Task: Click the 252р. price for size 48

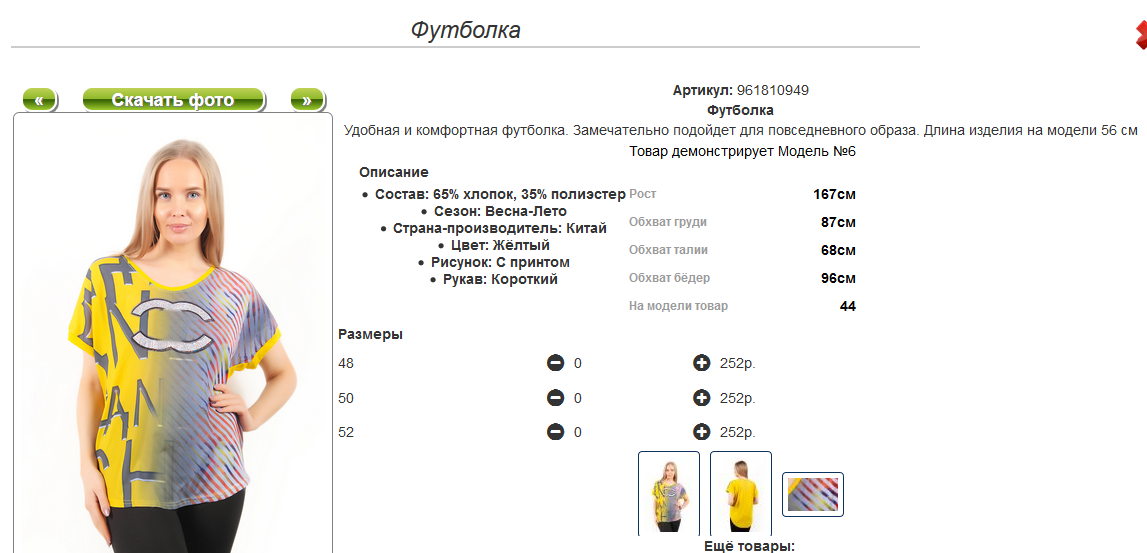Action: point(737,363)
